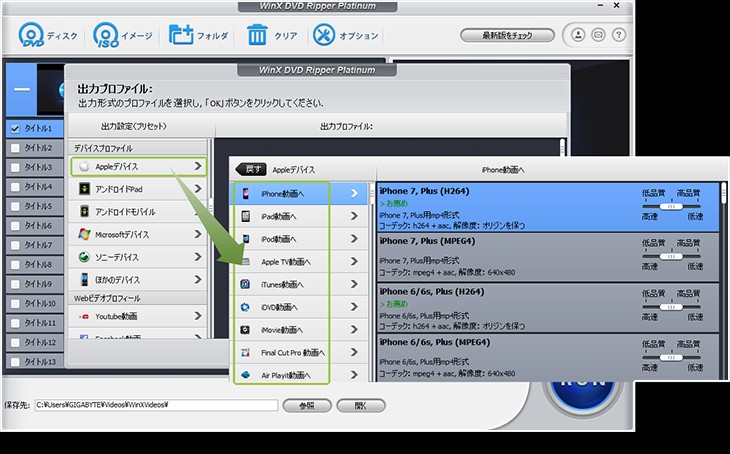Click Android Mobile icon
Viewport: 730px width, 454px height.
point(84,211)
